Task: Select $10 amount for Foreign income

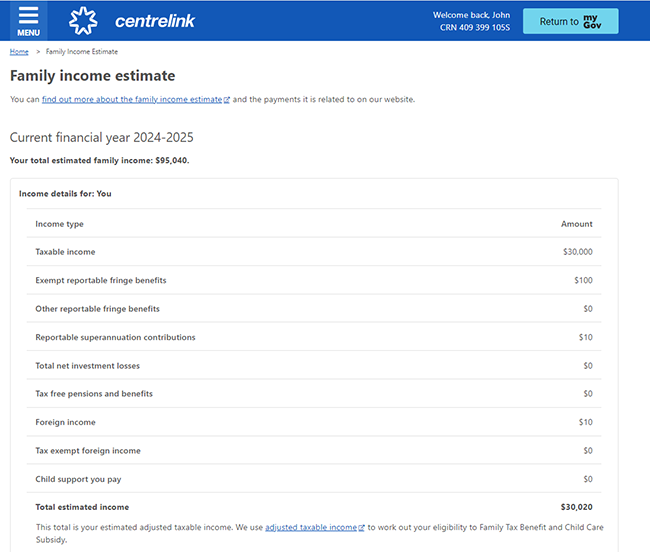Action: (x=586, y=422)
